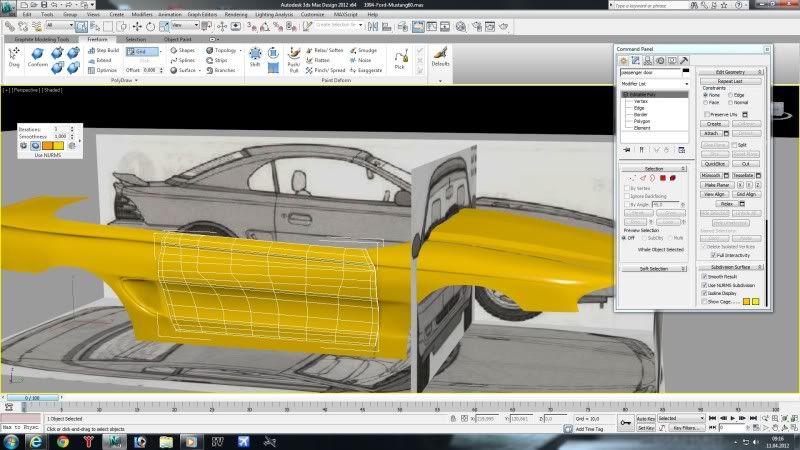800x450 pixels.
Task: Click the Pick tool icon
Action: (x=401, y=58)
